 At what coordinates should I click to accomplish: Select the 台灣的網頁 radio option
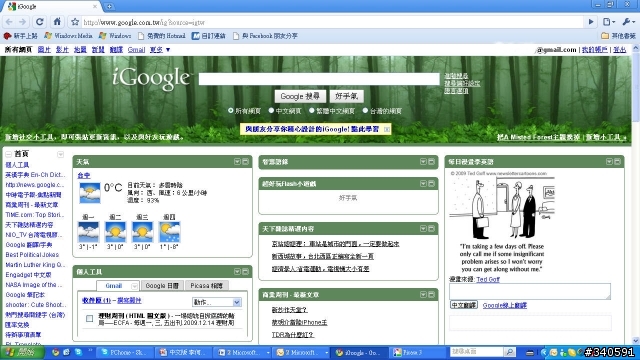coord(365,111)
